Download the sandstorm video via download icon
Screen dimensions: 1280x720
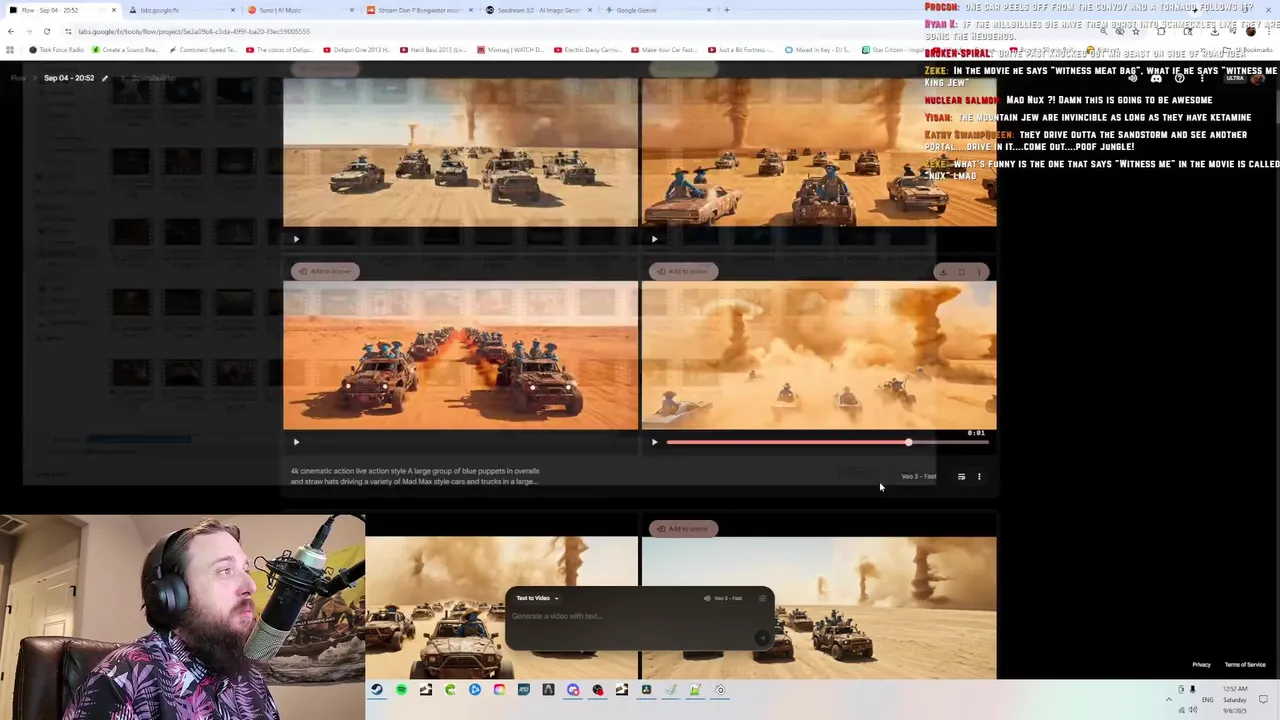click(x=943, y=272)
